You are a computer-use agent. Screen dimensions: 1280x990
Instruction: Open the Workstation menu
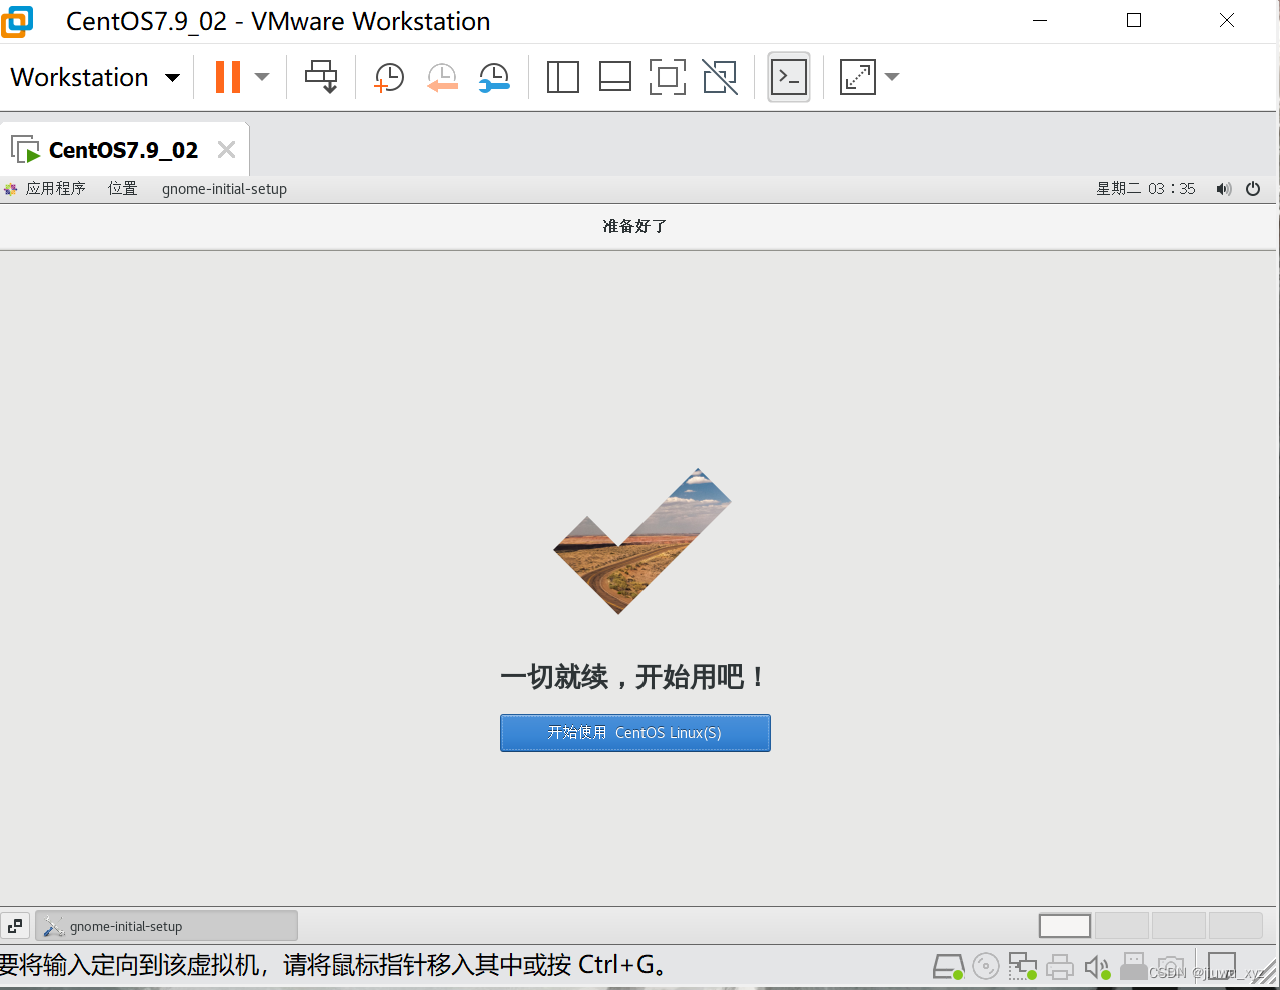[95, 77]
